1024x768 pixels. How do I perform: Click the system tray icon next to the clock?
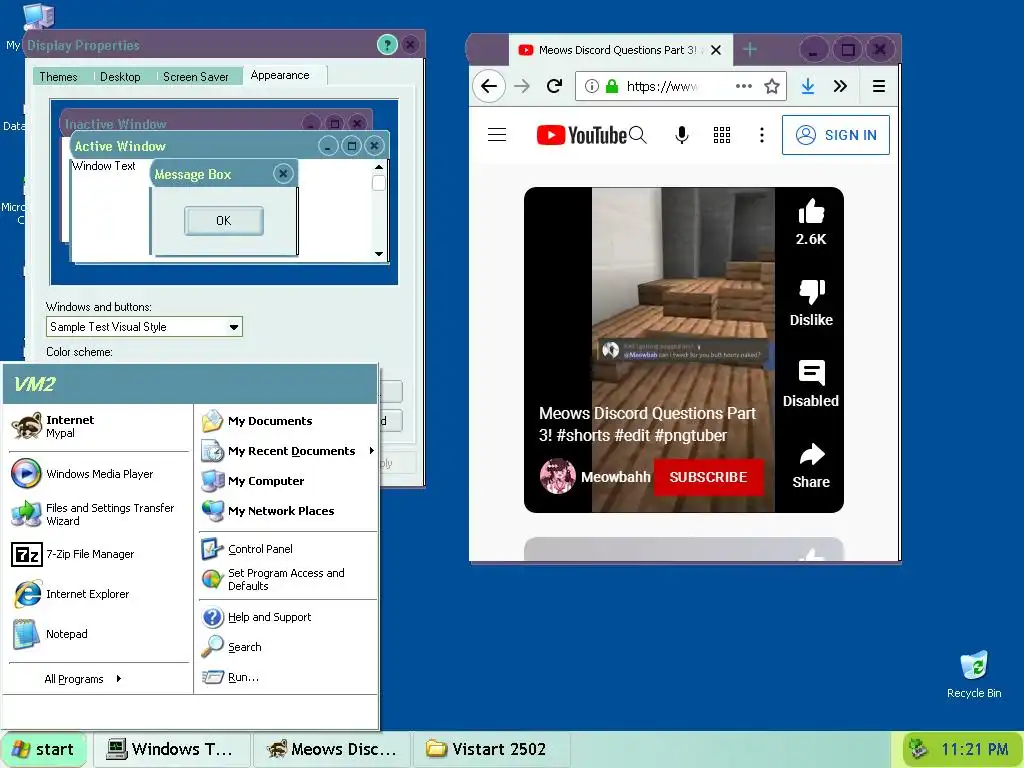click(x=918, y=749)
